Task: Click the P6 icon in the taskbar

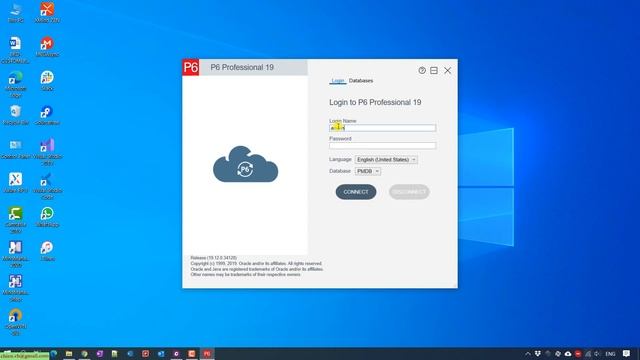Action: click(207, 354)
